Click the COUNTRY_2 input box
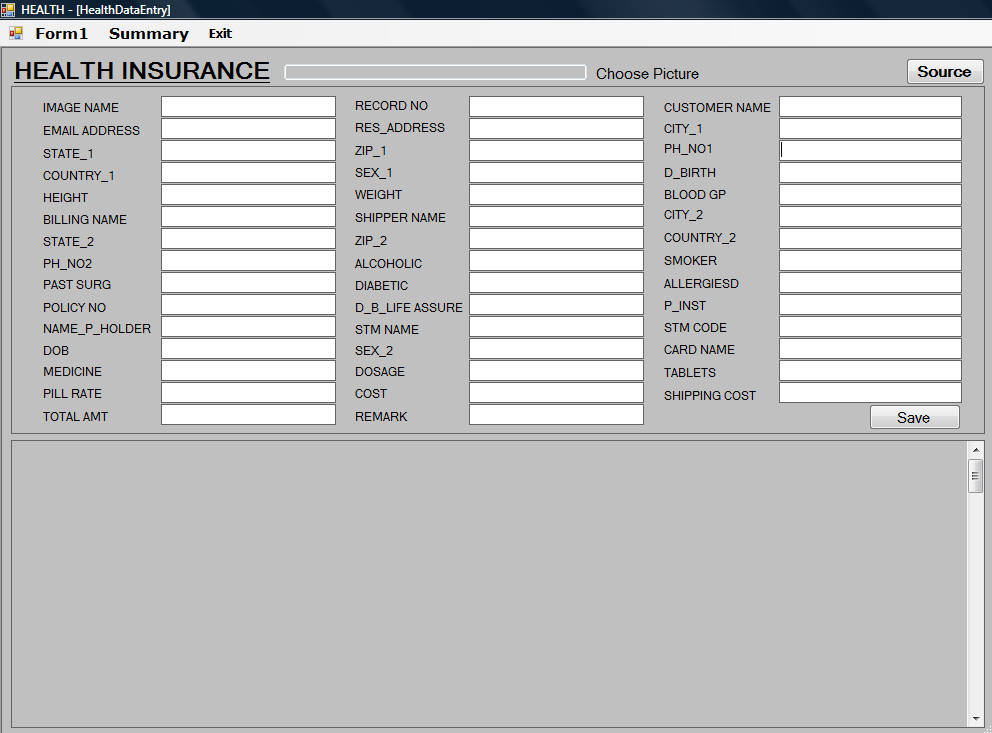 click(870, 238)
